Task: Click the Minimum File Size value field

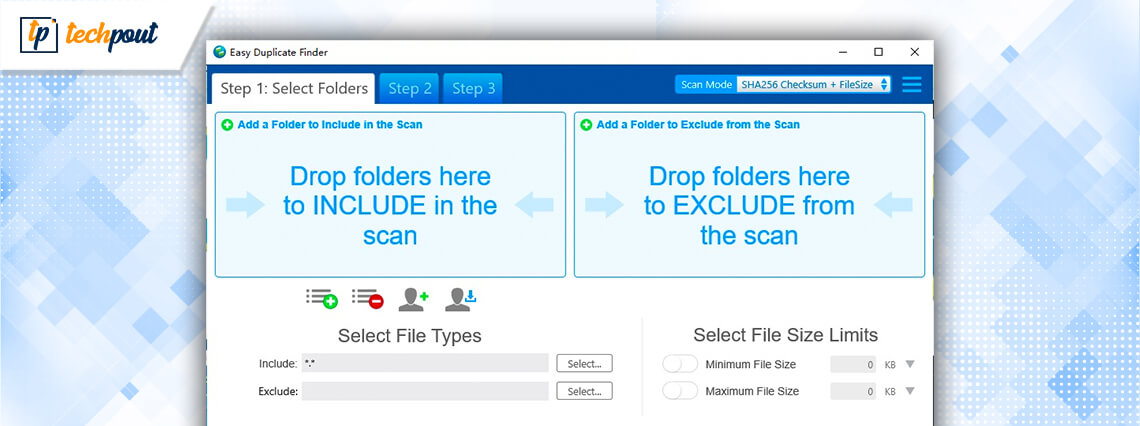Action: (x=853, y=365)
